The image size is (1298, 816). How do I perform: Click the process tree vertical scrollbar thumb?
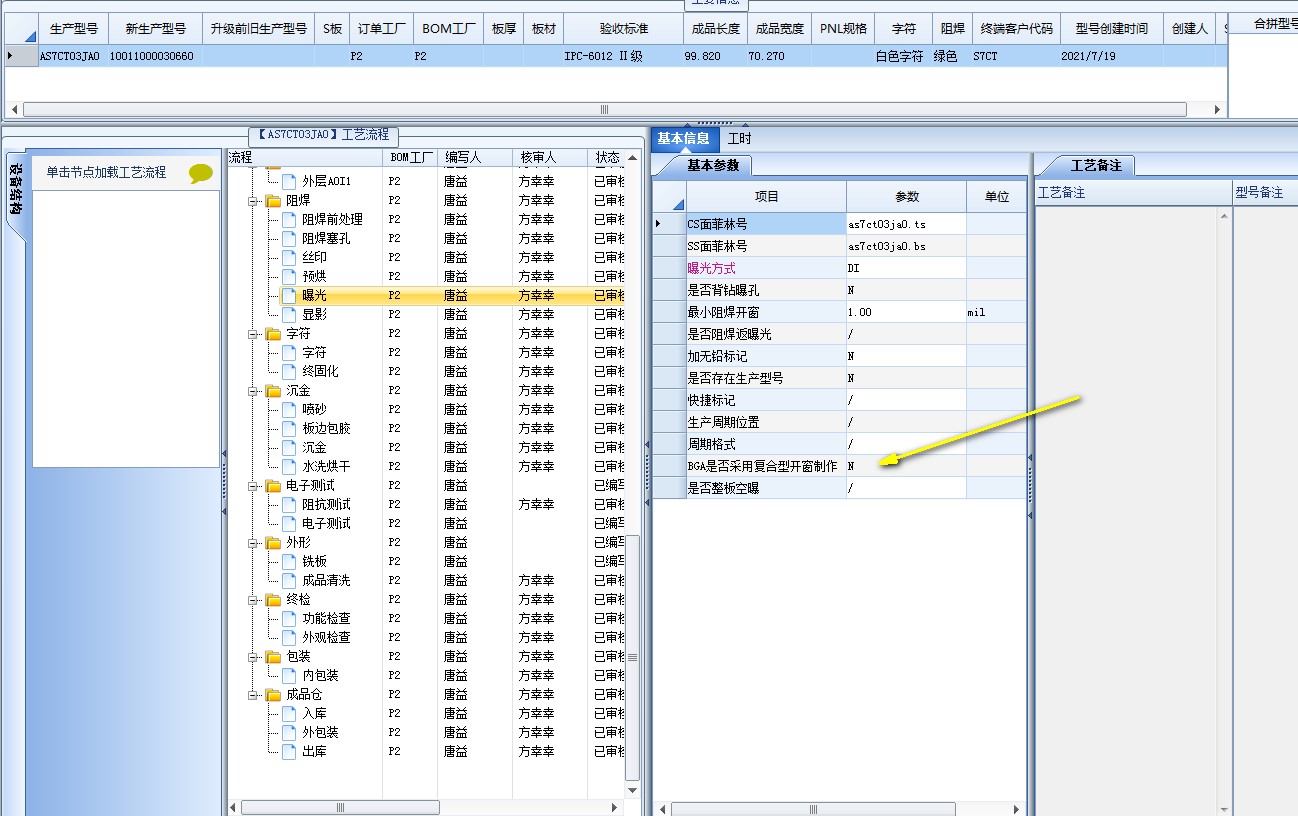(632, 658)
